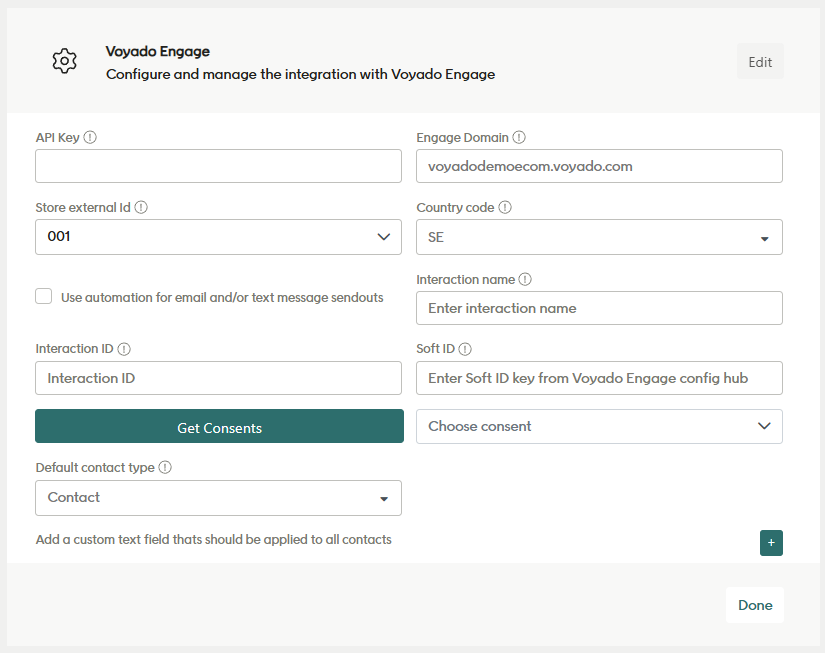Open the Default contact type dropdown
This screenshot has height=653, width=825.
(383, 498)
